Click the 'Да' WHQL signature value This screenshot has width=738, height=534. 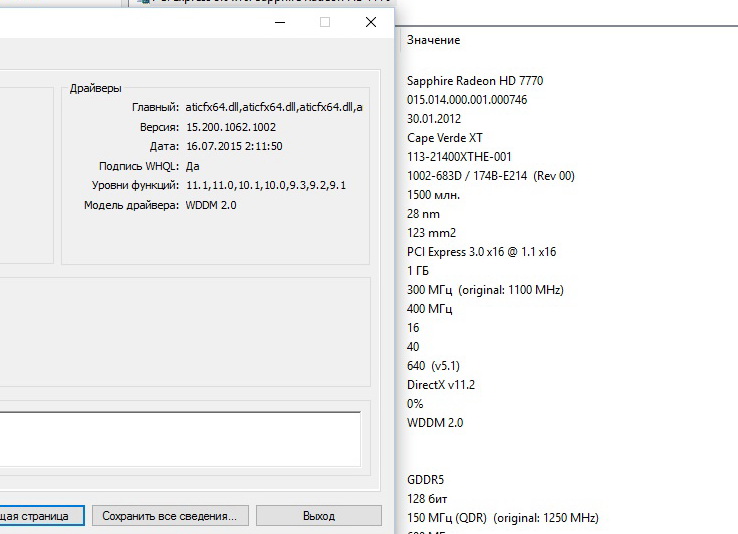click(x=193, y=166)
